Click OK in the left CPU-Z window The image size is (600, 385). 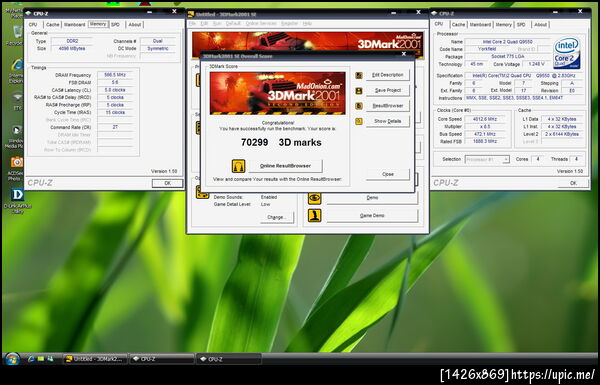(x=167, y=183)
